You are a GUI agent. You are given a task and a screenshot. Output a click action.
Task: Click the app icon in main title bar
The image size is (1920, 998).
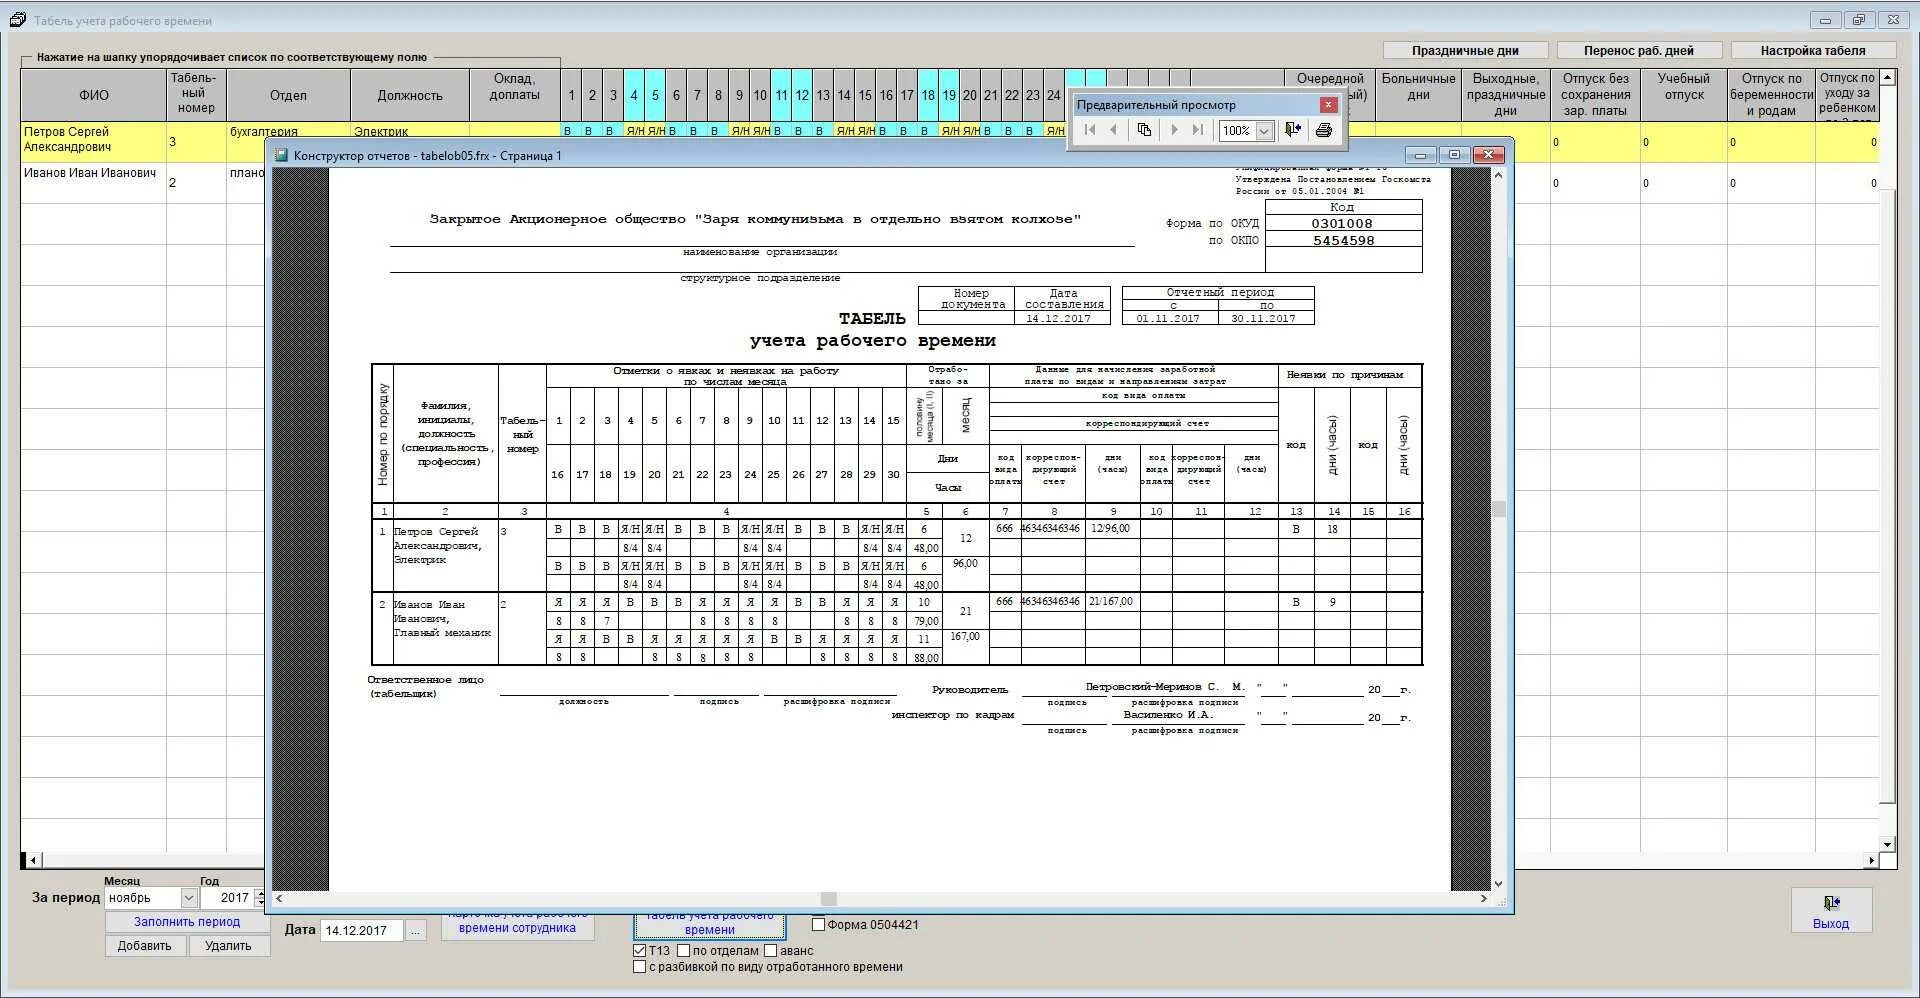coord(18,20)
